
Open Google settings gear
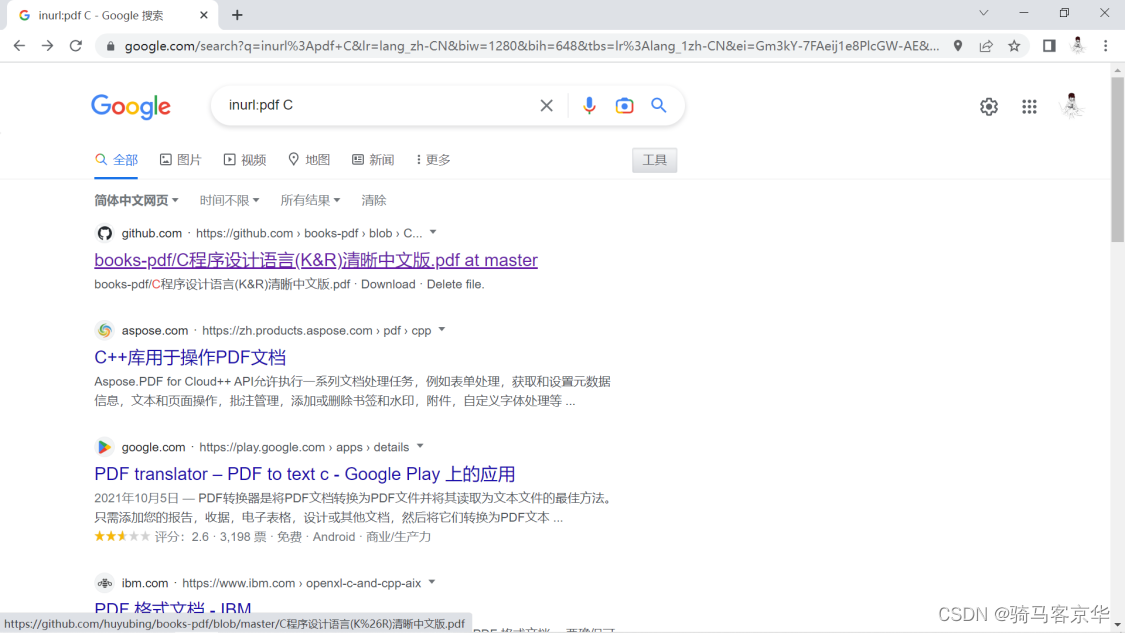coord(989,106)
